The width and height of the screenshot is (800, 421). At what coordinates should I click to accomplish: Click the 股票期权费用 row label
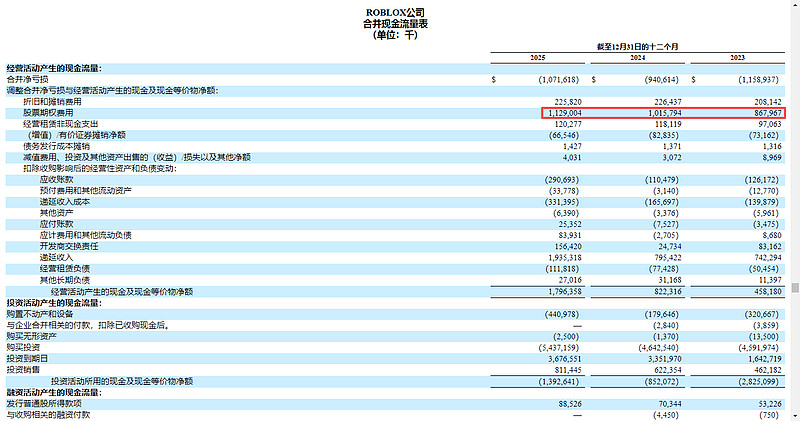(x=48, y=113)
